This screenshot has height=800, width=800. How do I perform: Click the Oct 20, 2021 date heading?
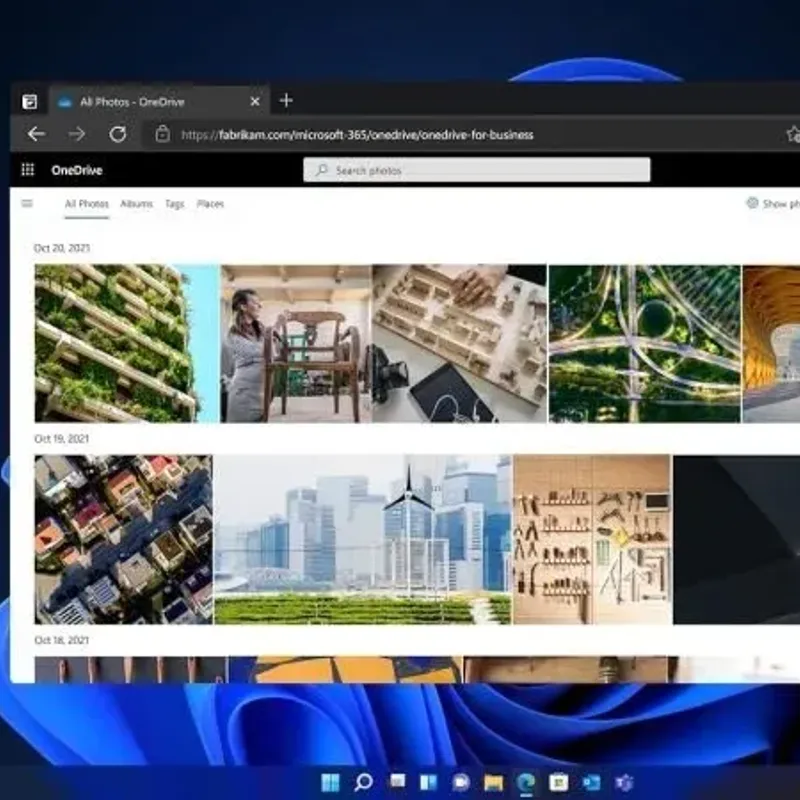pos(62,248)
